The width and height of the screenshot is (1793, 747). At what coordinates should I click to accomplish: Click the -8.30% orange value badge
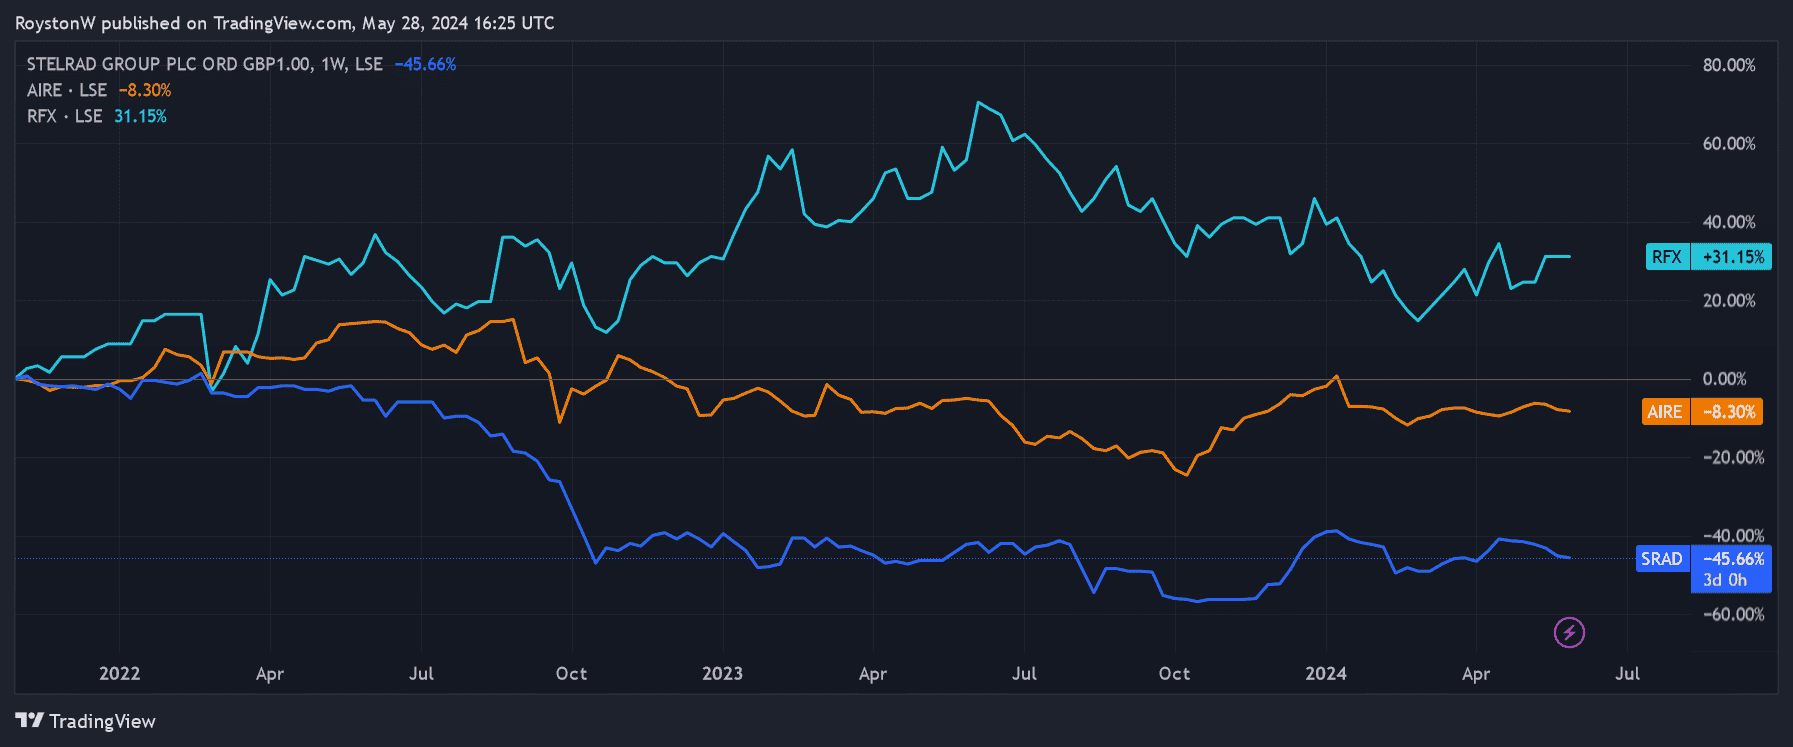(1727, 412)
